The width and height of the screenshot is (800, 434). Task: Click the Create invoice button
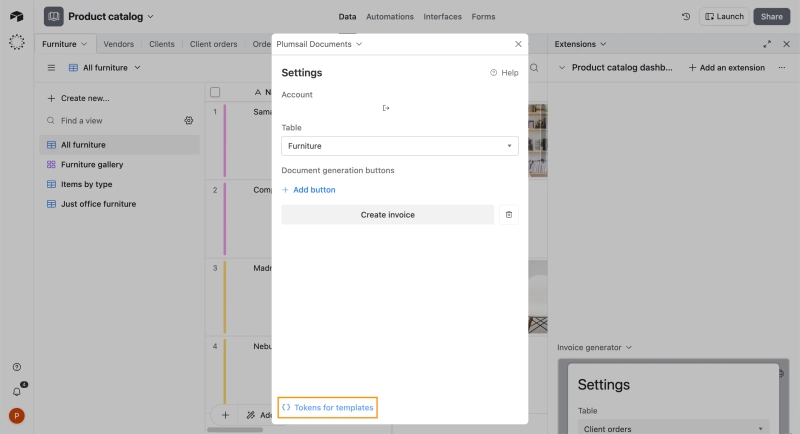click(388, 215)
